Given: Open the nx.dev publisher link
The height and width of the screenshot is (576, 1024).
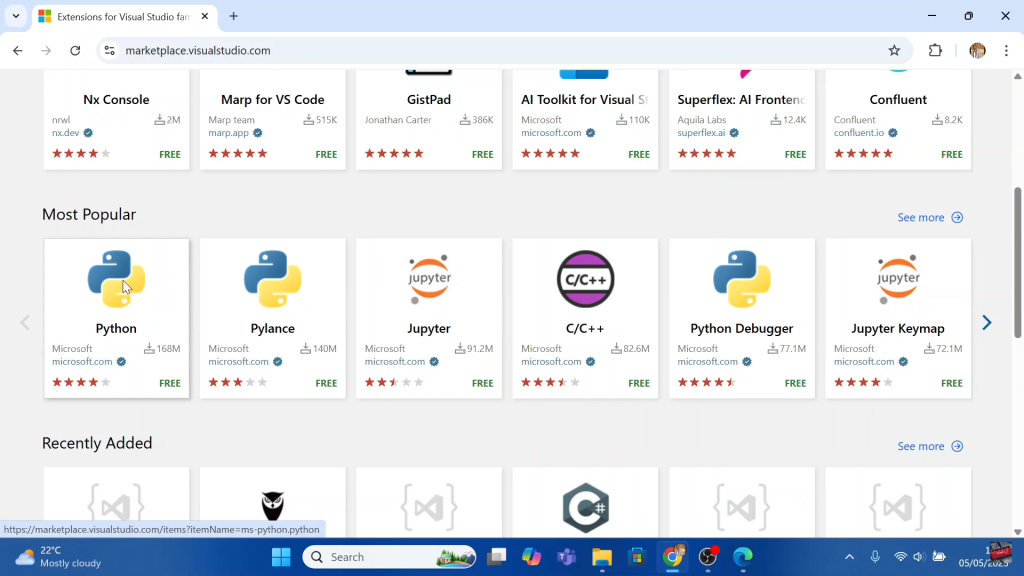Looking at the screenshot, I should tap(65, 133).
